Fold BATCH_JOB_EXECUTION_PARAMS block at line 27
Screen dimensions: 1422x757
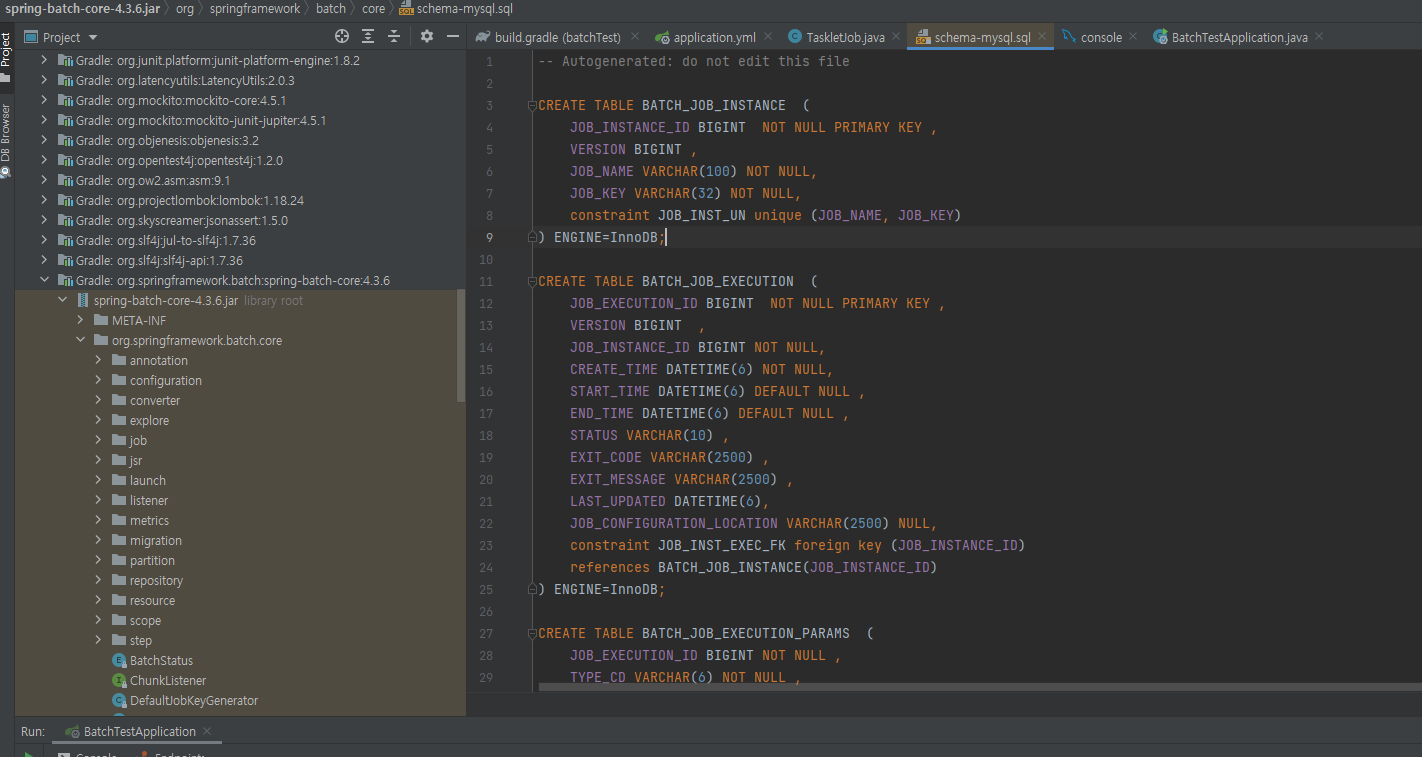531,633
